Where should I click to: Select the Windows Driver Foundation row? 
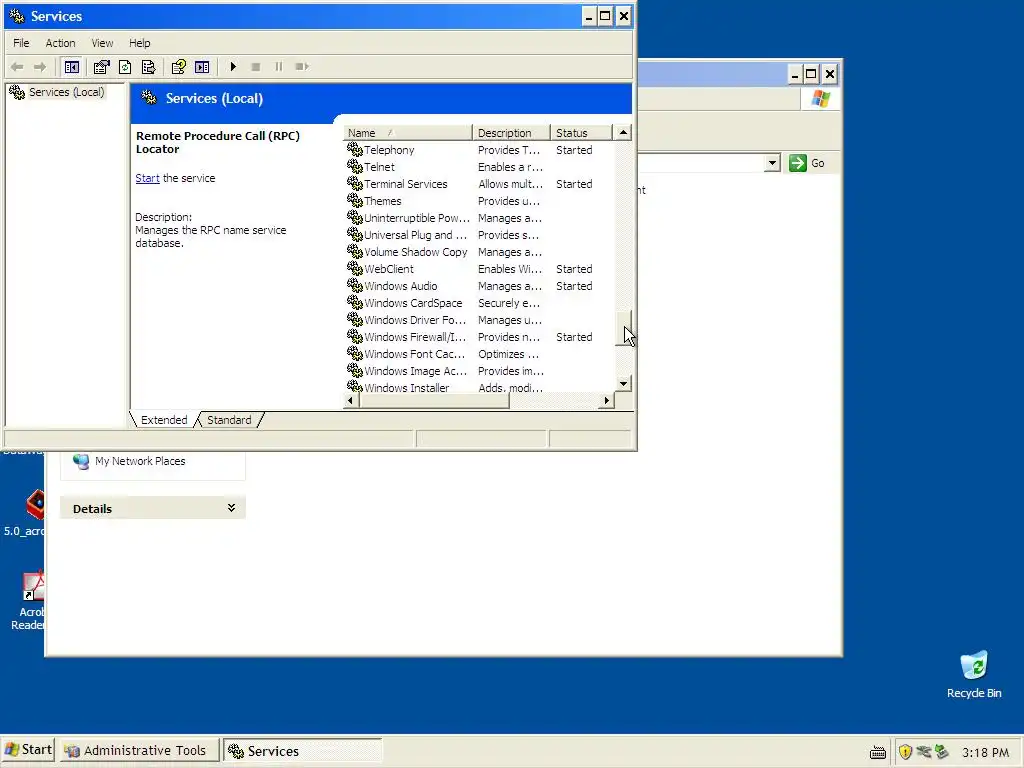[480, 319]
